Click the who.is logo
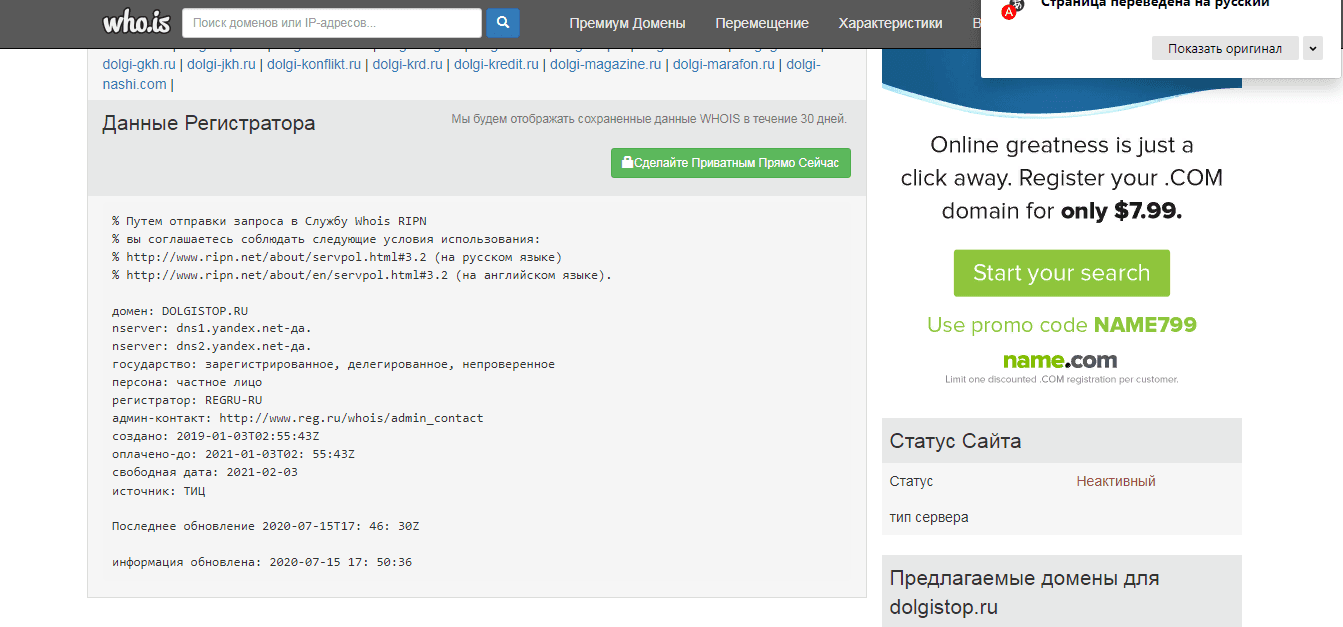This screenshot has height=627, width=1343. 135,22
